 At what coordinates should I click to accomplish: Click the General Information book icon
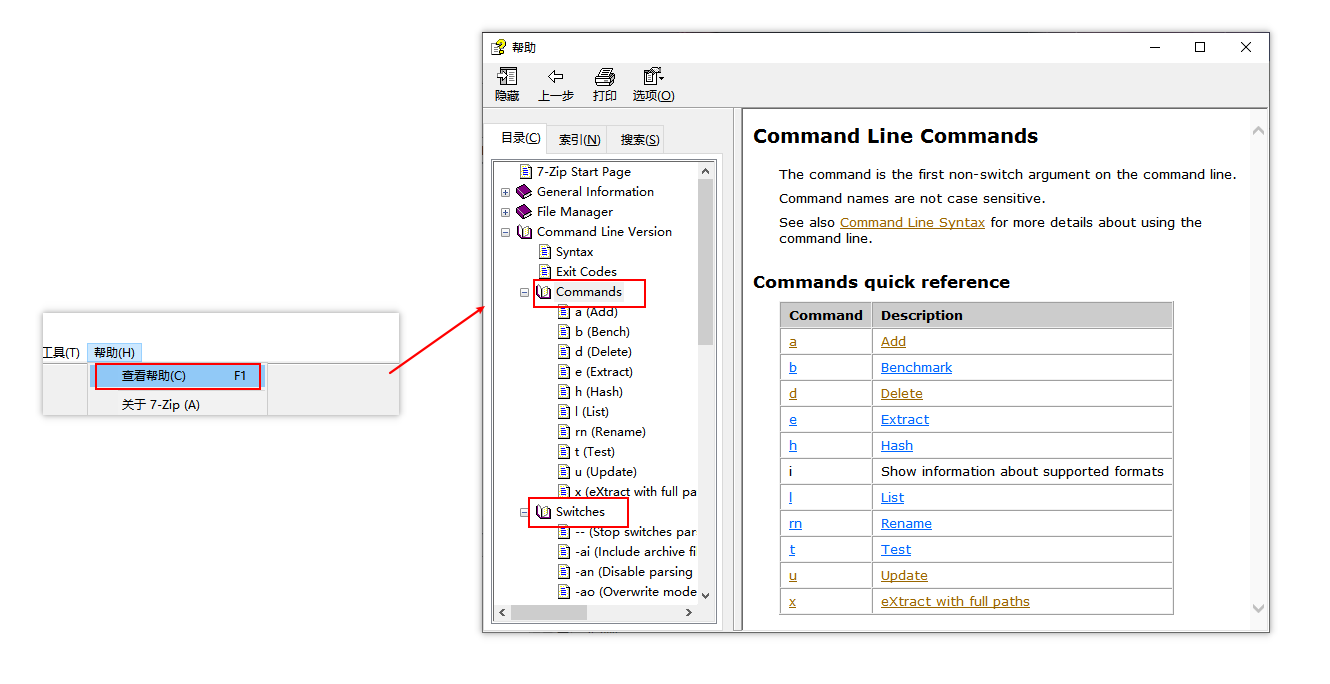point(524,192)
